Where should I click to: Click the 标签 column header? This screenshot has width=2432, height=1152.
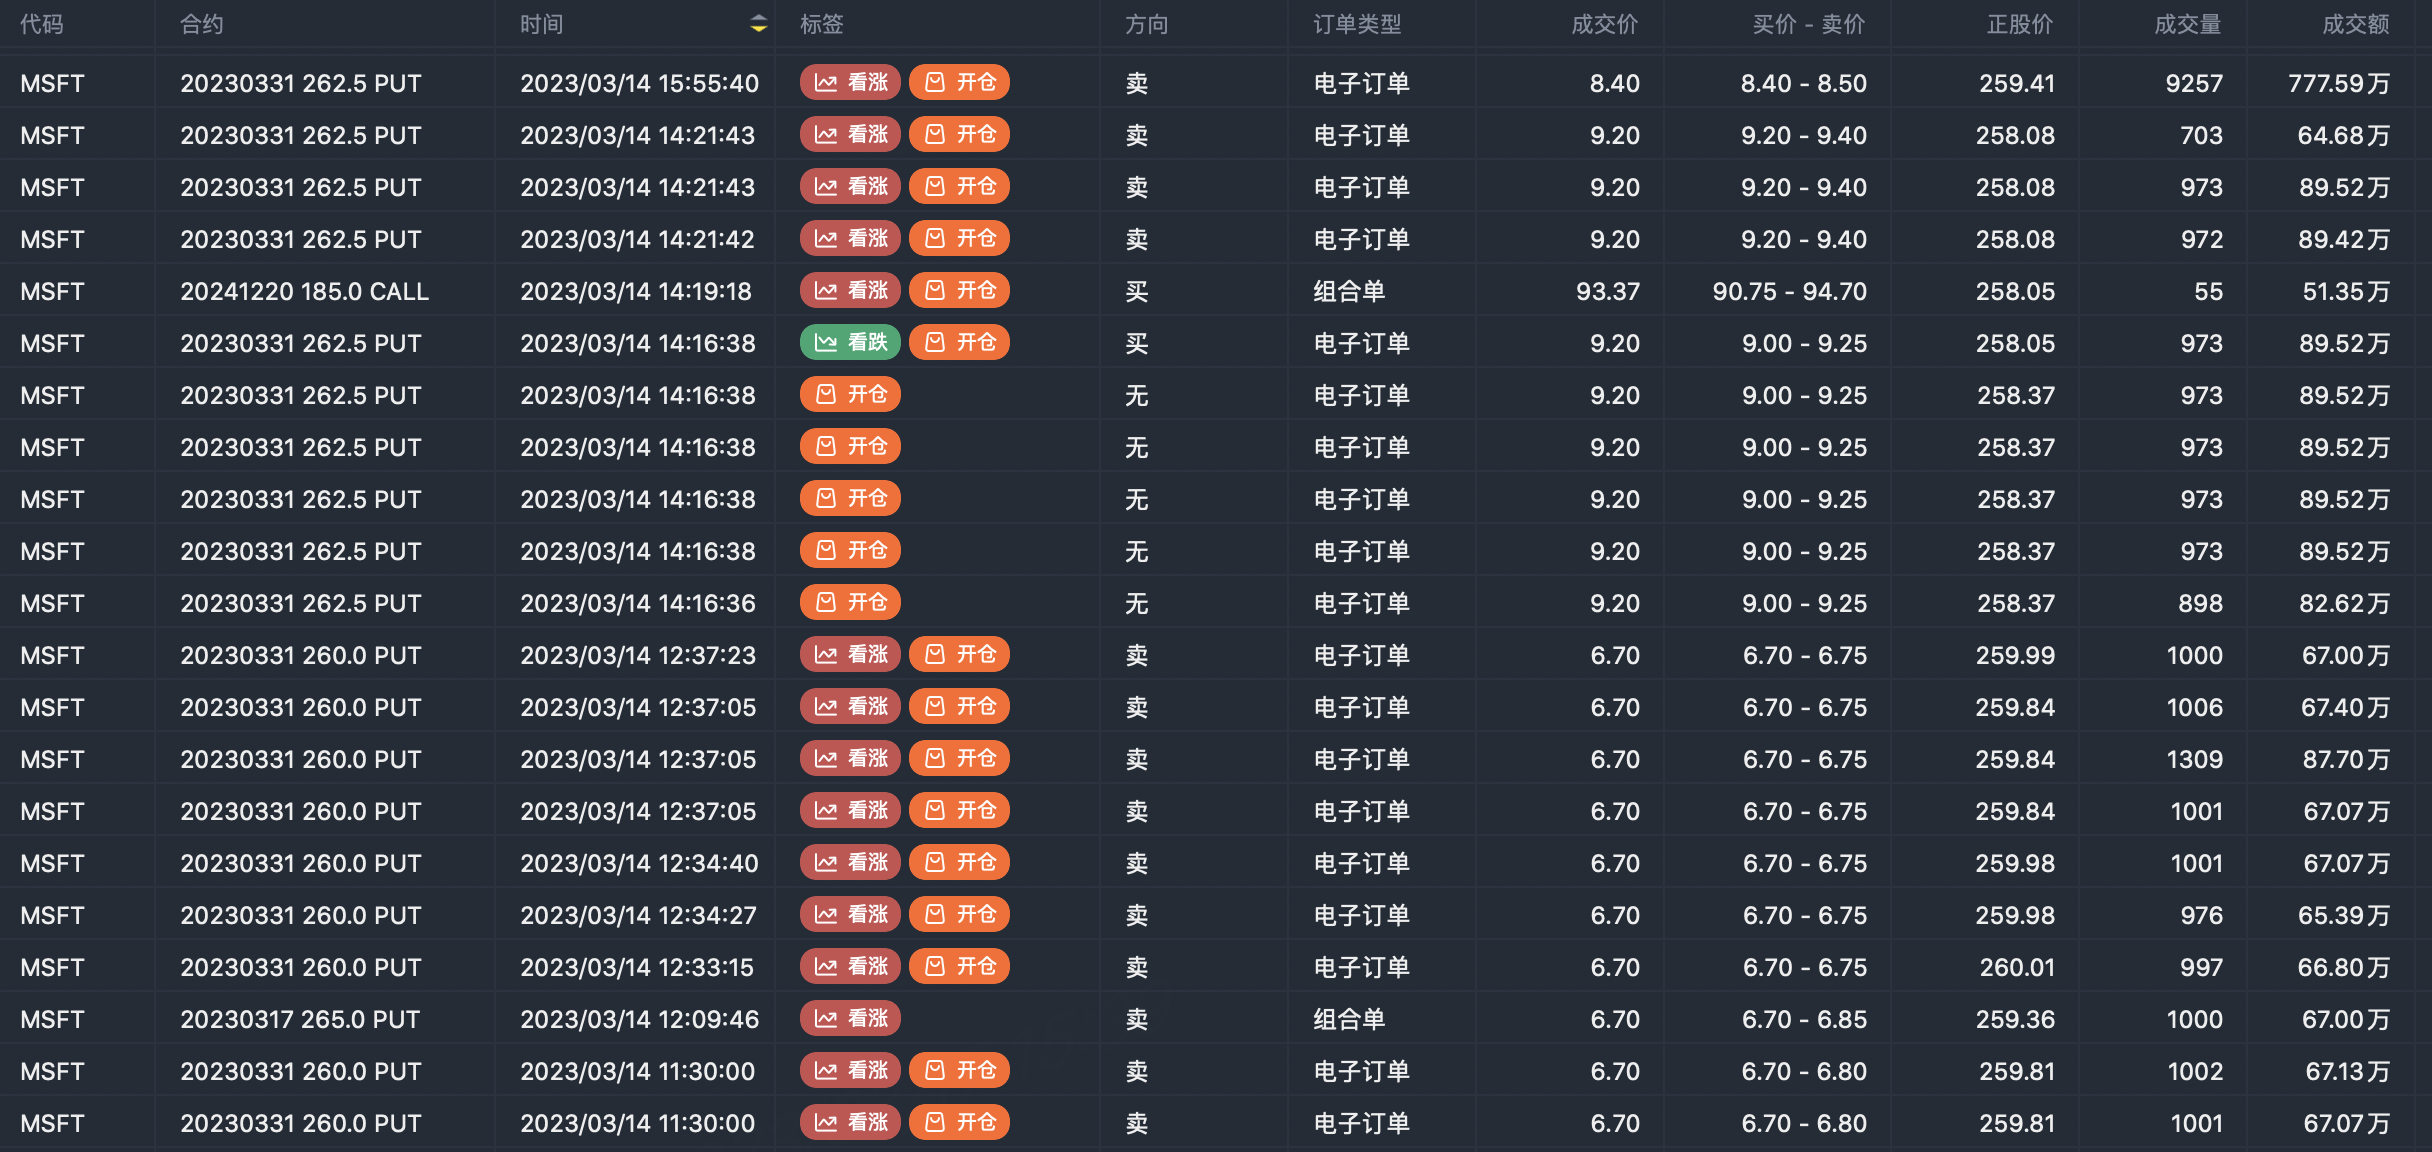pos(822,24)
